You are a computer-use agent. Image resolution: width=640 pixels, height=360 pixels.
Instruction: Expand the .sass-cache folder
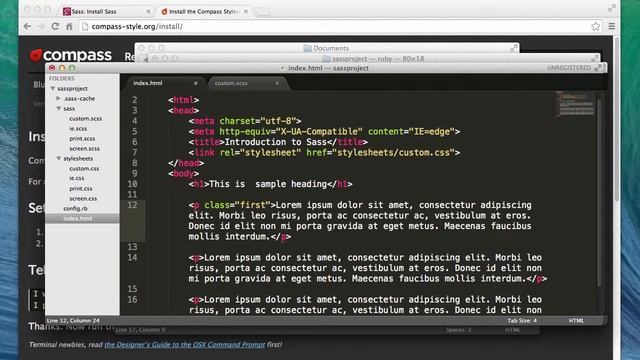[58, 98]
